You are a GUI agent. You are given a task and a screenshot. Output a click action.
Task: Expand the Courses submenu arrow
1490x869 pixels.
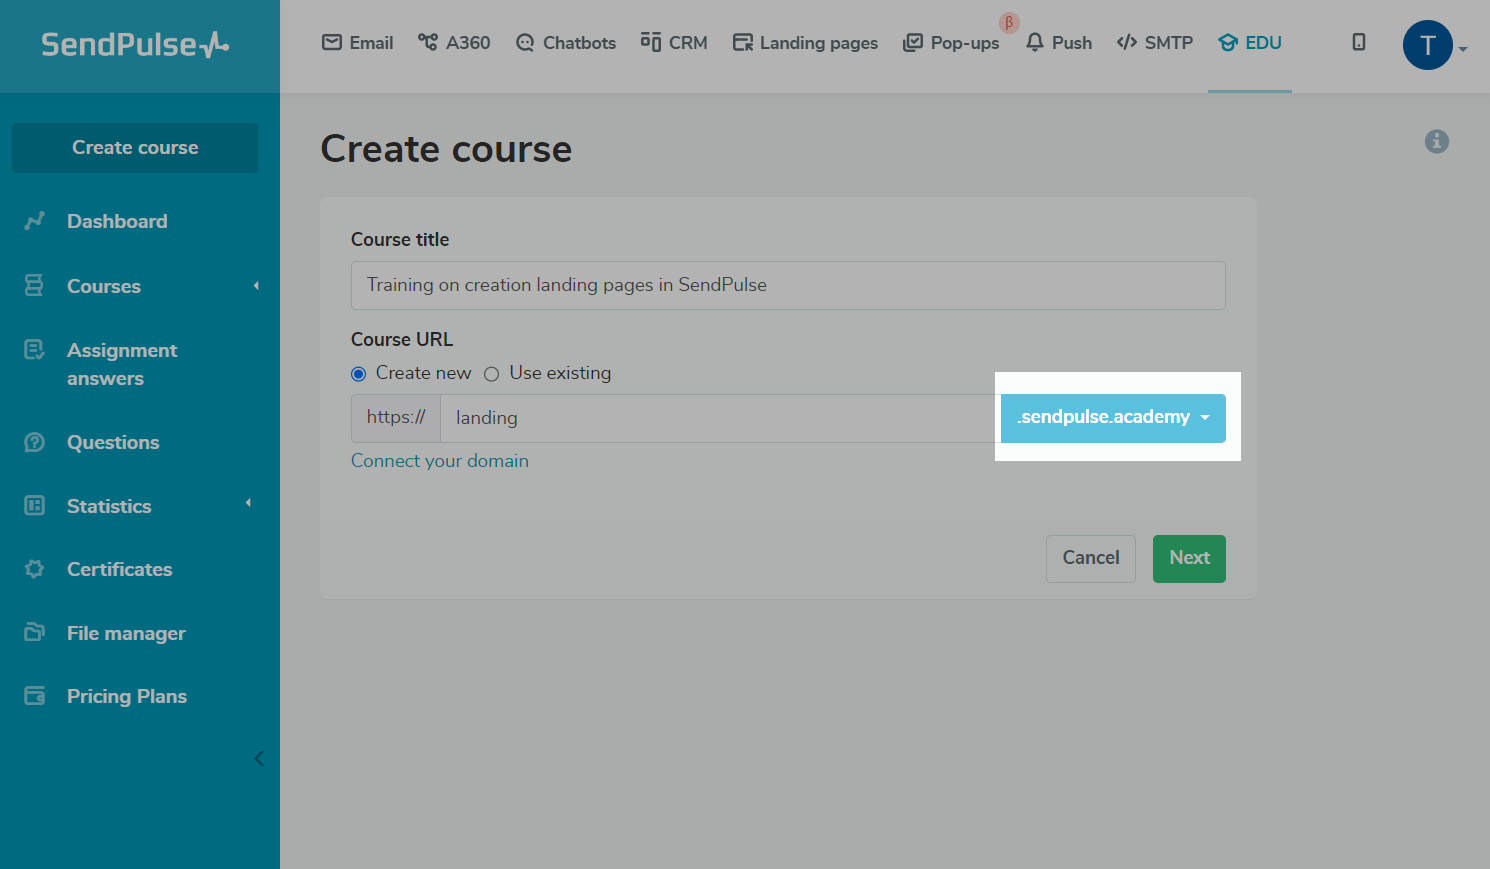(256, 286)
